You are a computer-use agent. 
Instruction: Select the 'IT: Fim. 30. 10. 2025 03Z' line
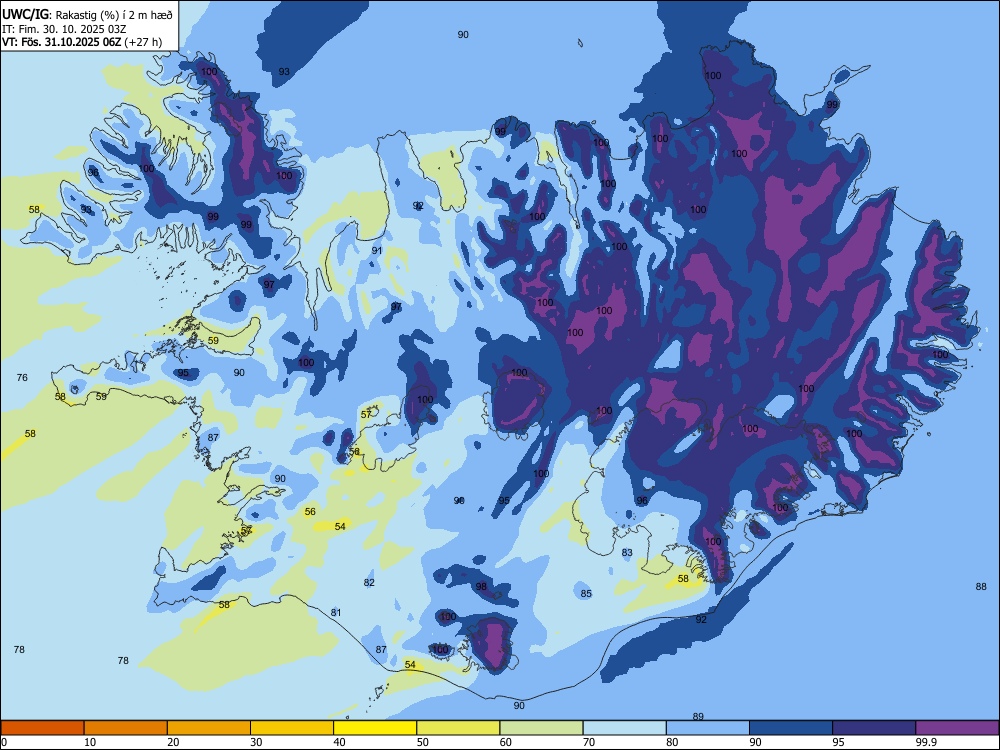(x=64, y=29)
